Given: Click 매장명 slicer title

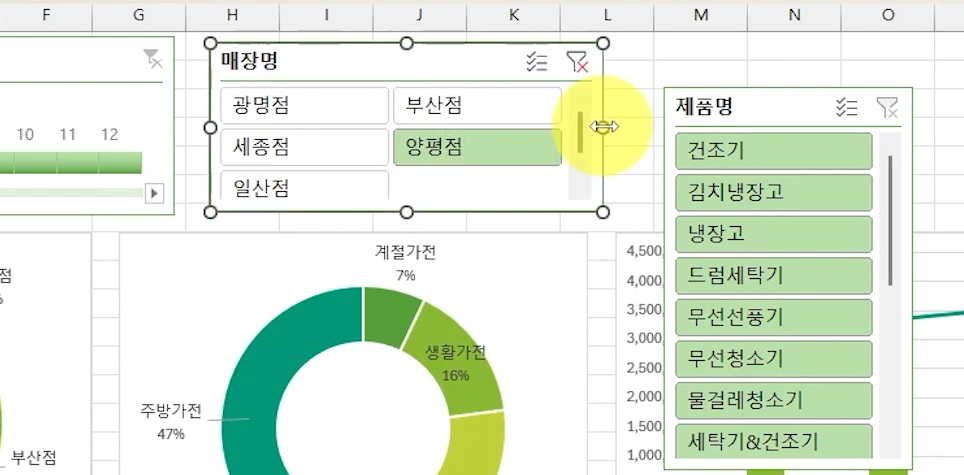Looking at the screenshot, I should (250, 61).
